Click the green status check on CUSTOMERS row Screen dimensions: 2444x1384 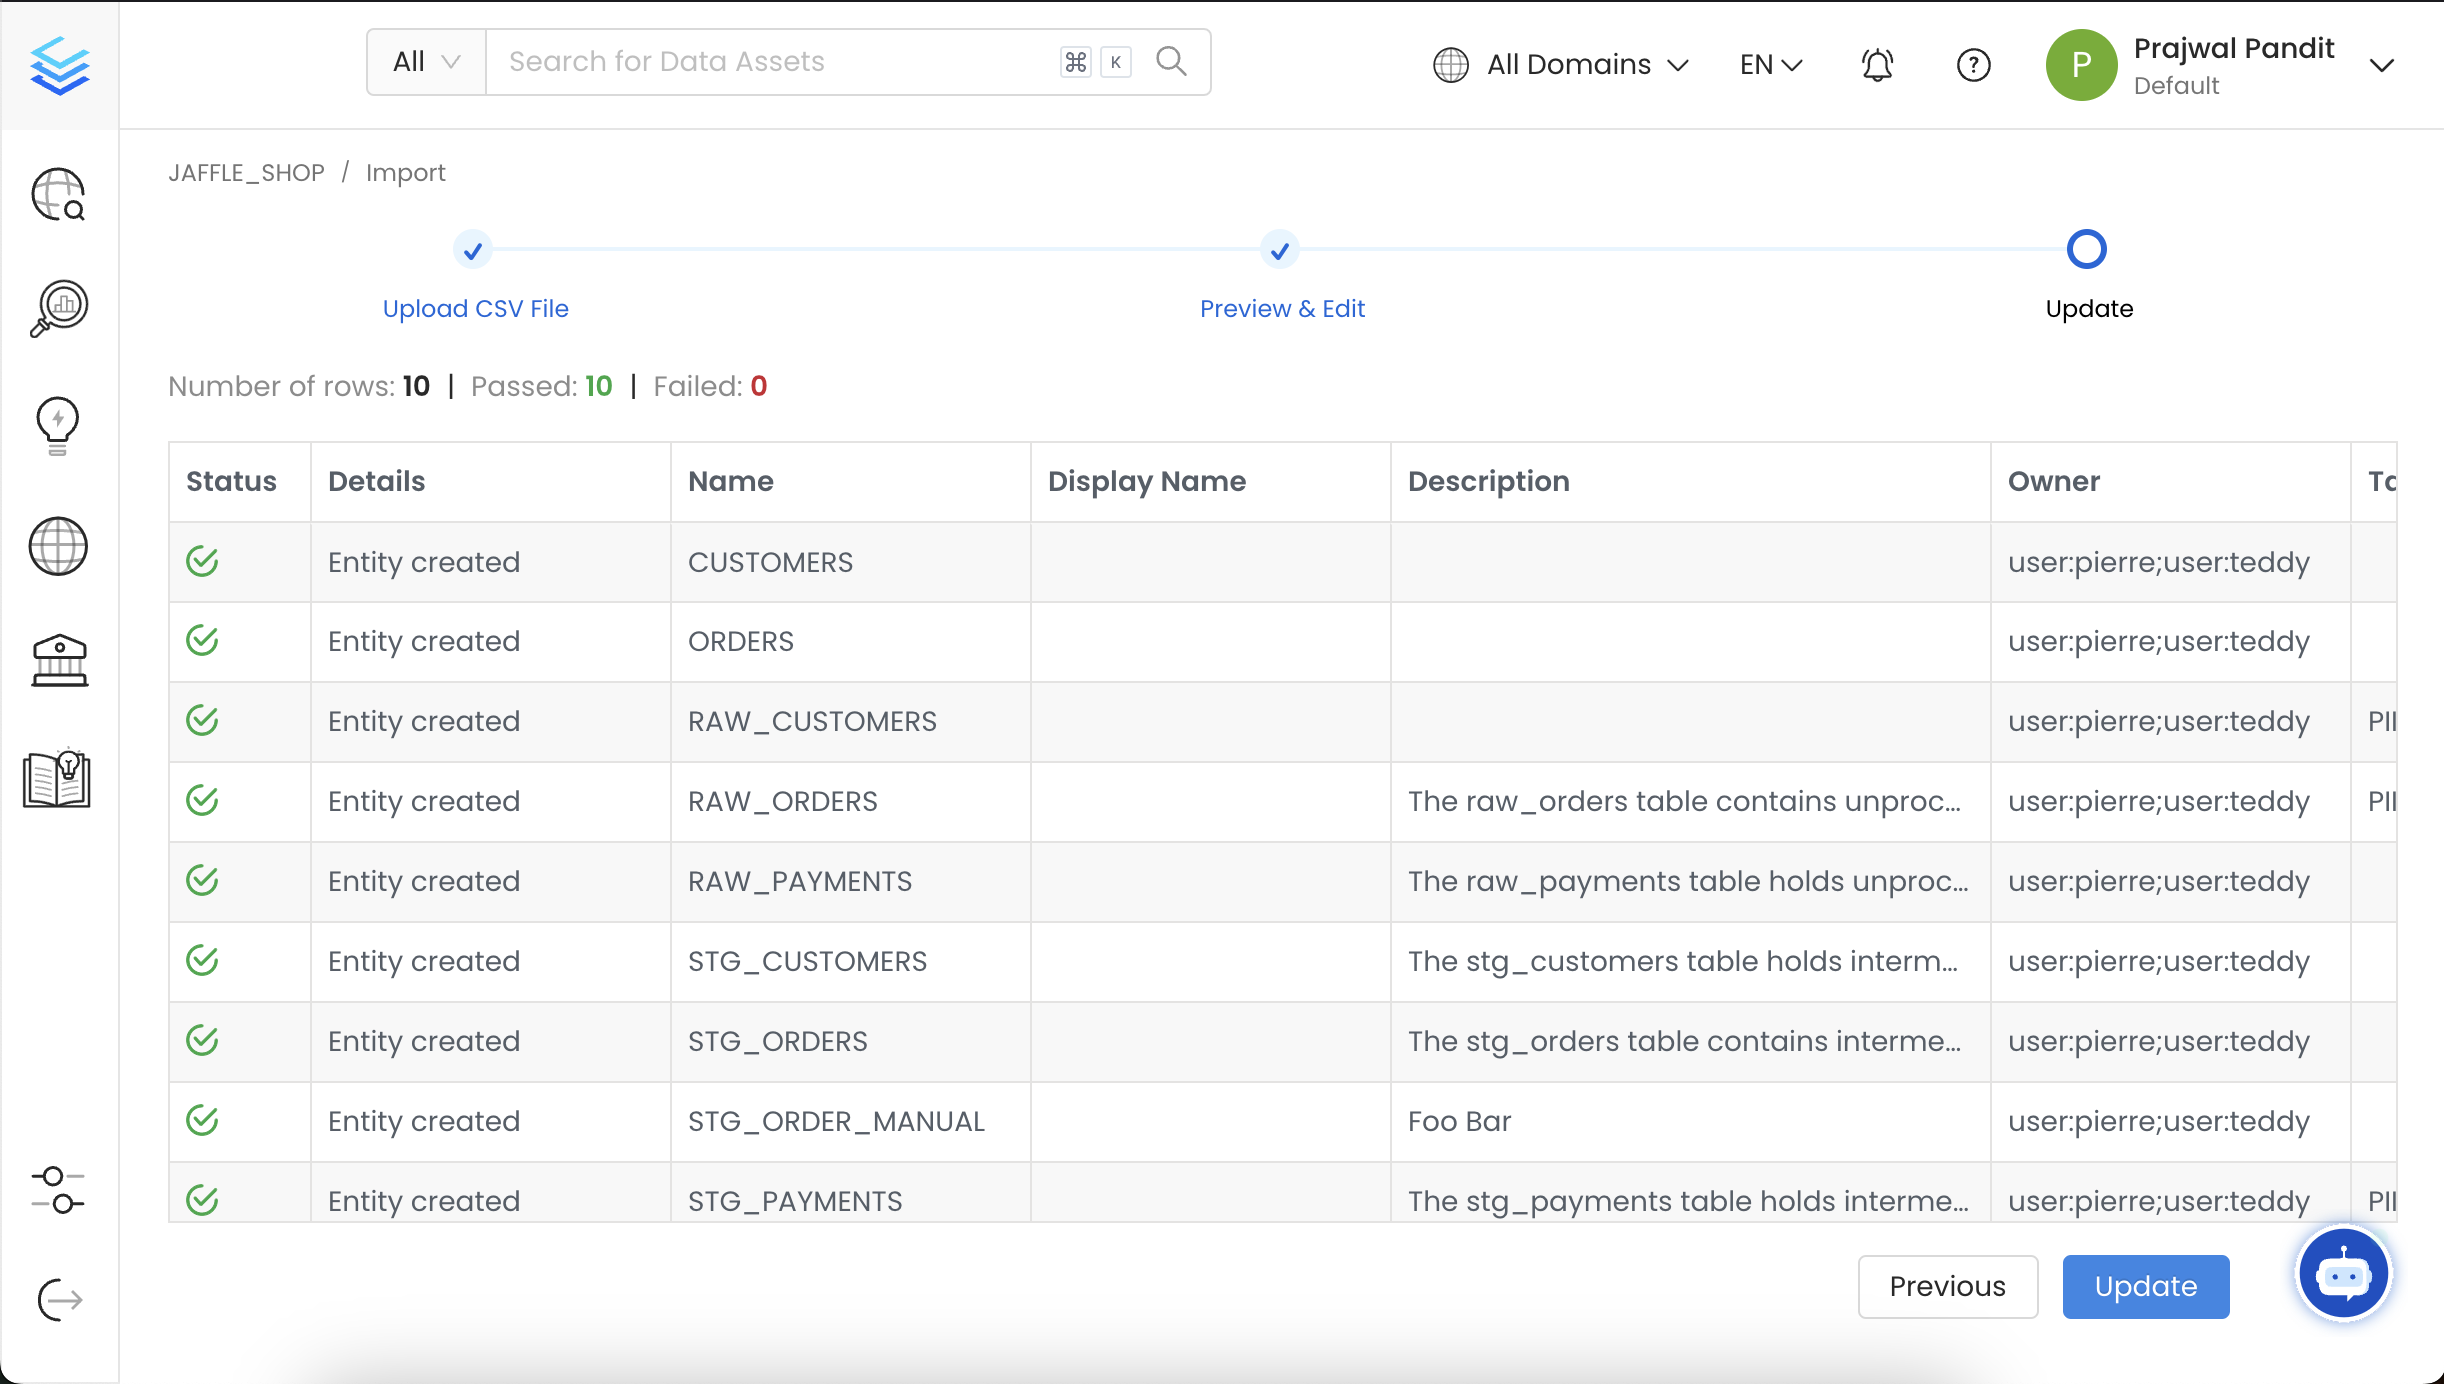click(201, 561)
